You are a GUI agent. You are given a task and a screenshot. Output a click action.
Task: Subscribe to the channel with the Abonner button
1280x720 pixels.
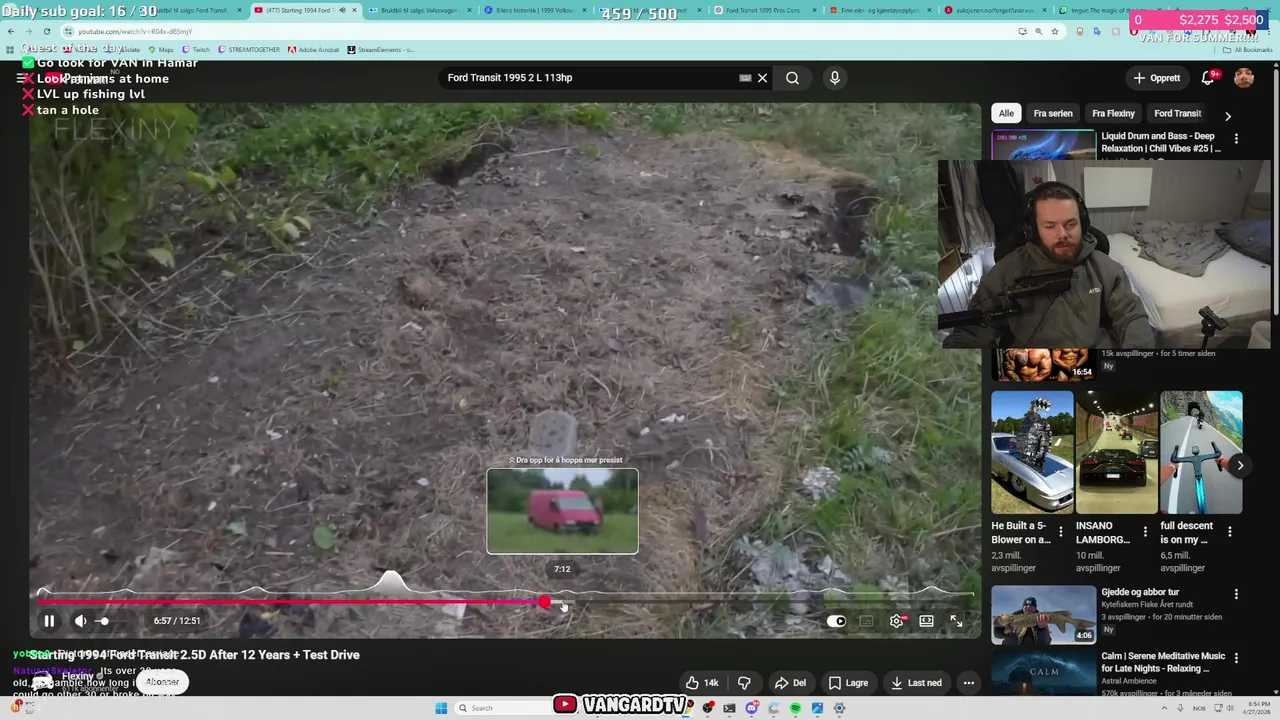tap(162, 682)
